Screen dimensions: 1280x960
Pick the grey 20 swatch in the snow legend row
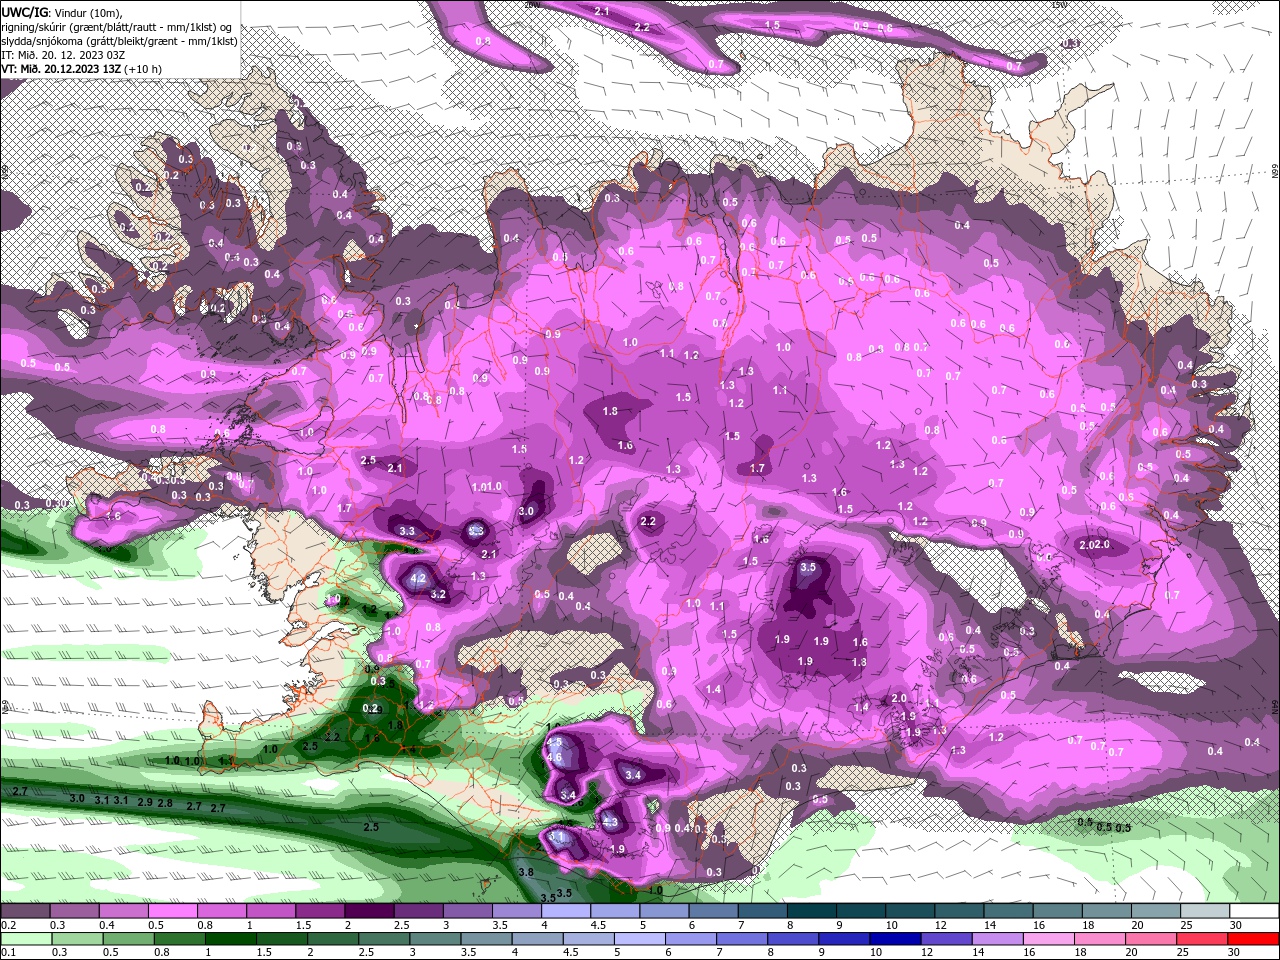click(1156, 911)
